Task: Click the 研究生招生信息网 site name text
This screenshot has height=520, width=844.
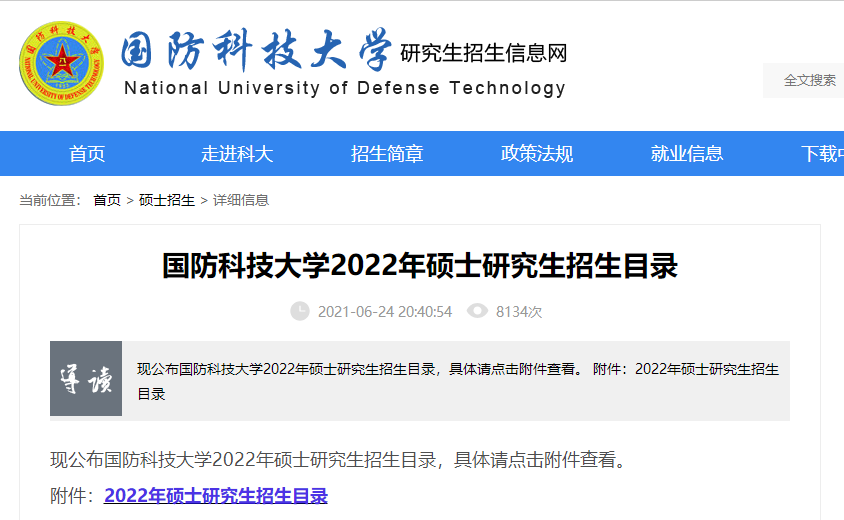Action: [483, 53]
